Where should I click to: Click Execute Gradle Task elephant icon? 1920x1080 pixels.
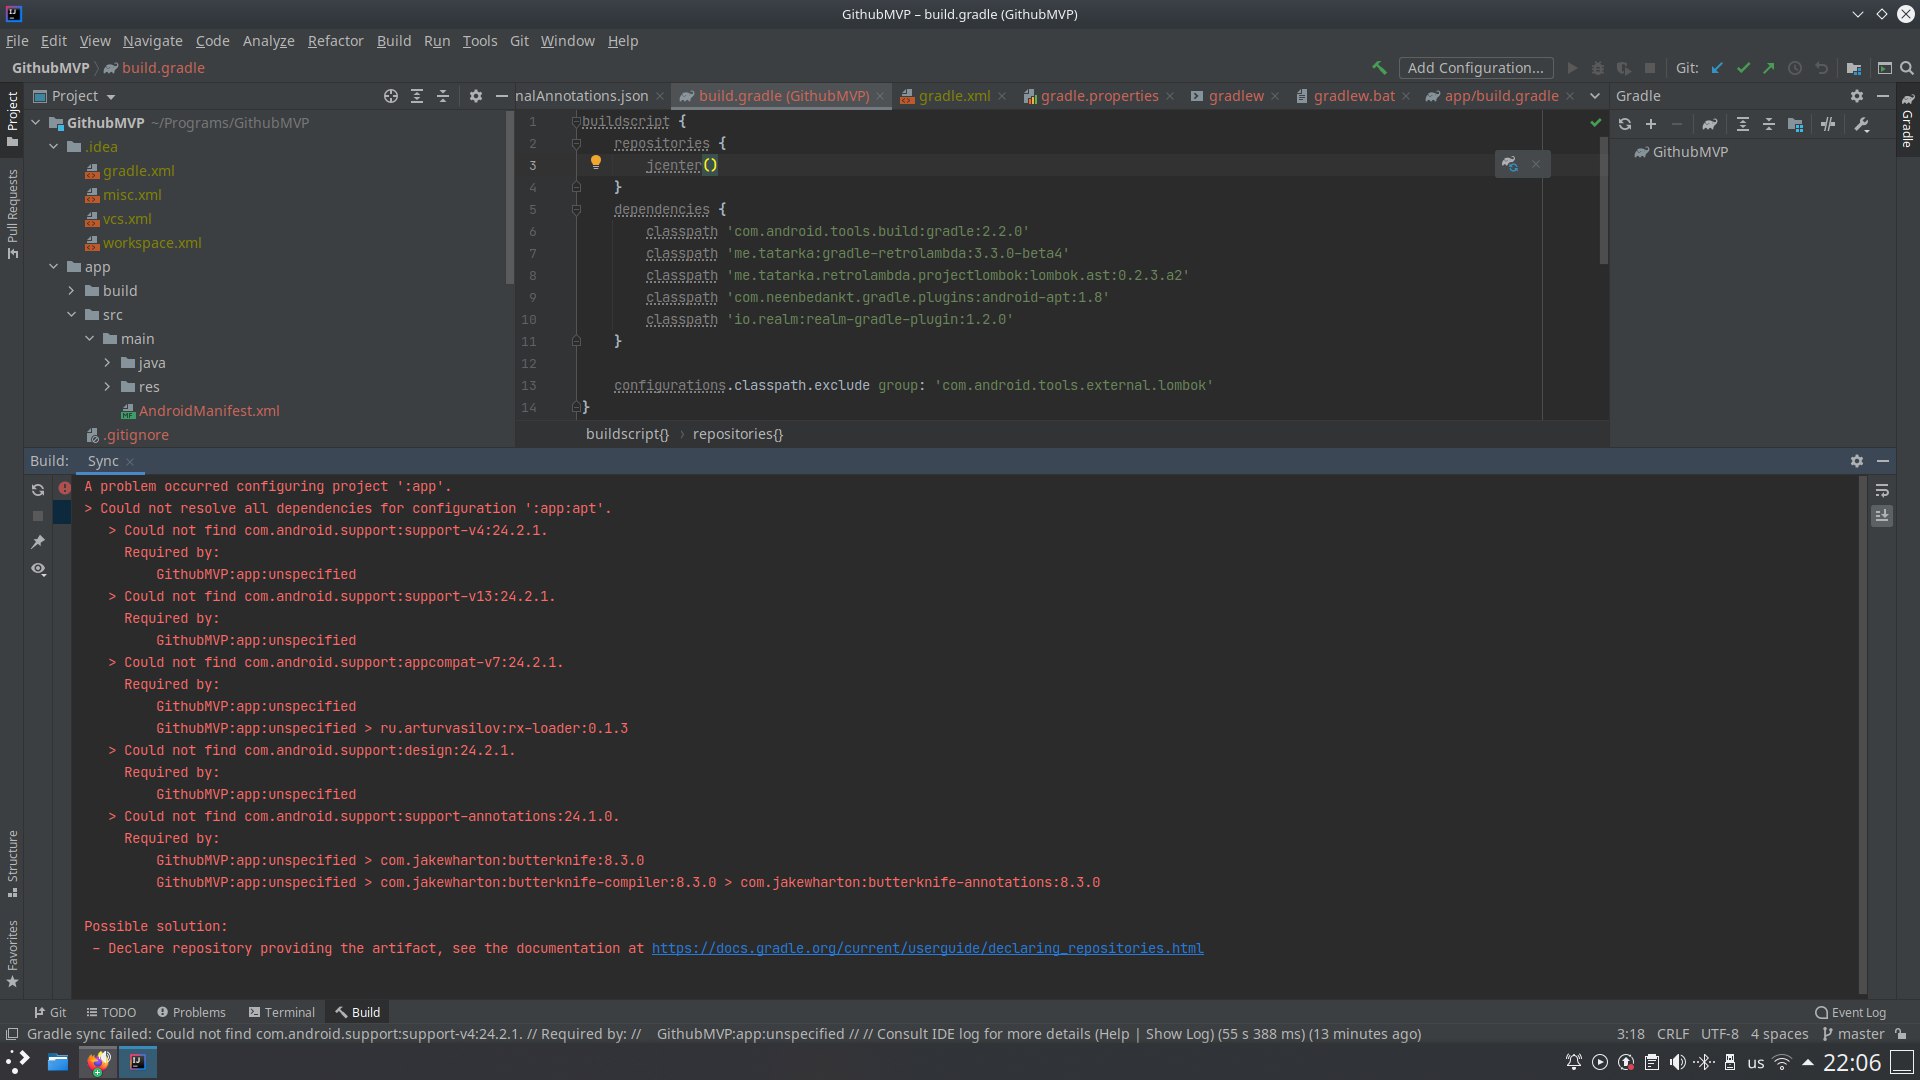(1710, 124)
